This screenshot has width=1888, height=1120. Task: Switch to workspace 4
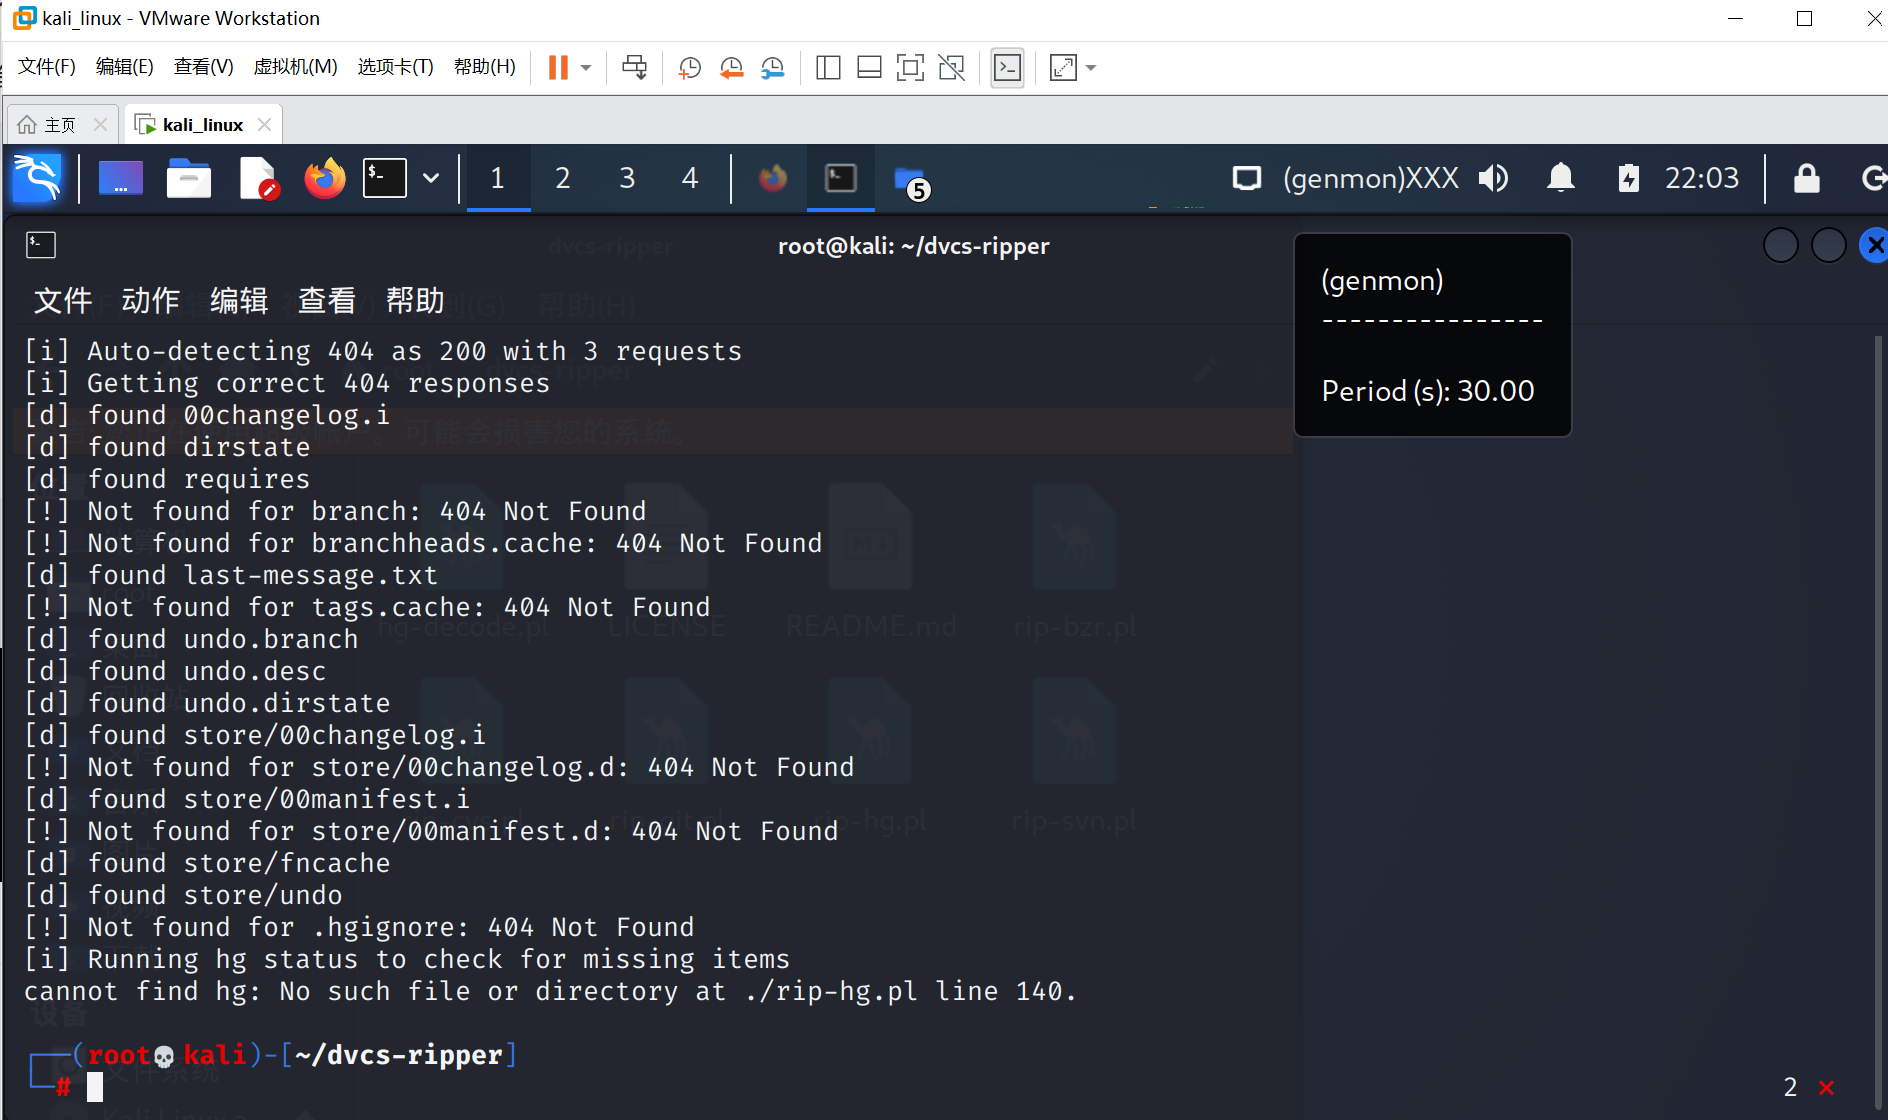coord(690,179)
